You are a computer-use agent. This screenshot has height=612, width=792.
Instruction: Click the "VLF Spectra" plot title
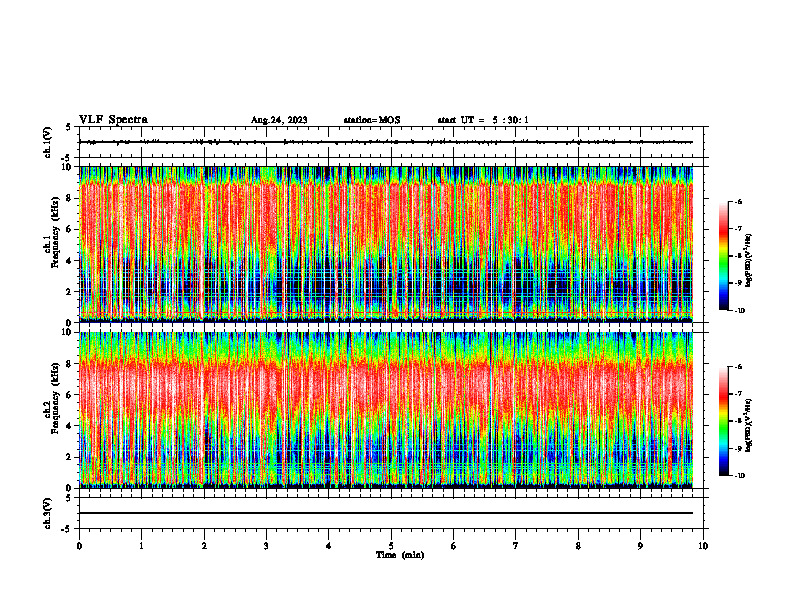coord(113,120)
